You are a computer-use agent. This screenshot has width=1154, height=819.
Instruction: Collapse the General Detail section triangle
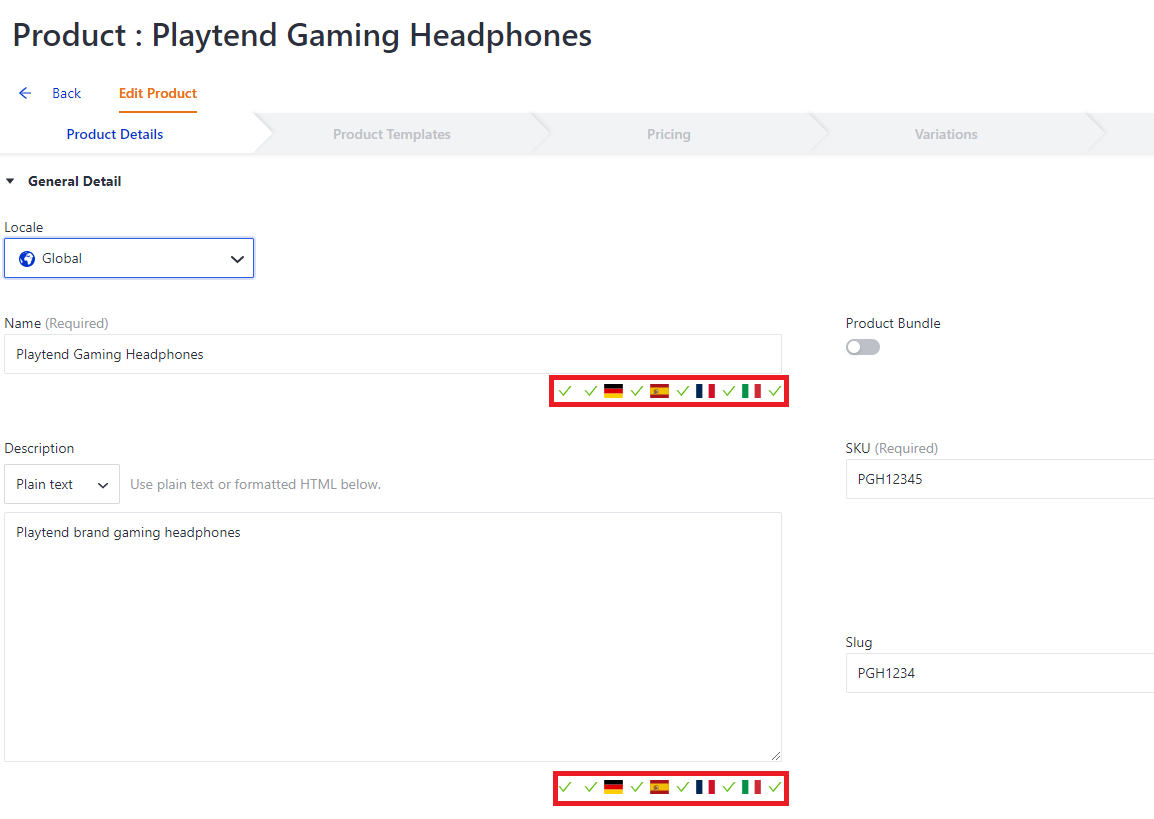(x=10, y=181)
